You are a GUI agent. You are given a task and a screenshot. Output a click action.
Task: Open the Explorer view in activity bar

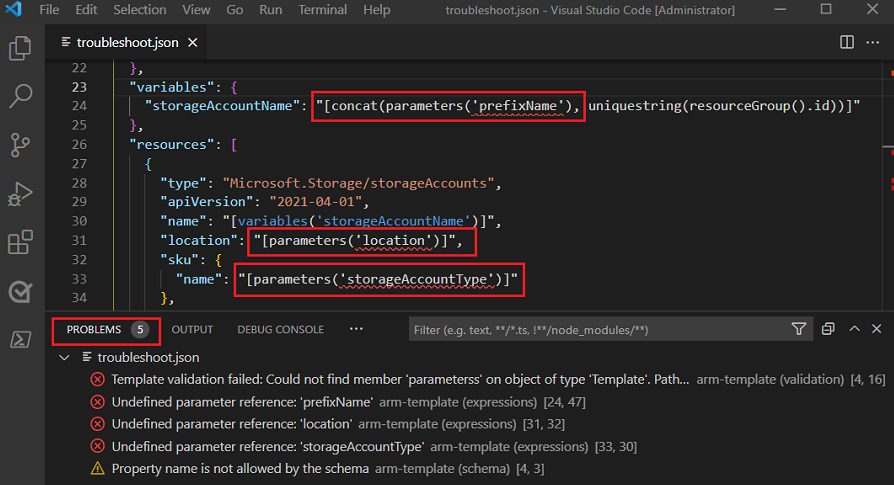click(x=20, y=48)
